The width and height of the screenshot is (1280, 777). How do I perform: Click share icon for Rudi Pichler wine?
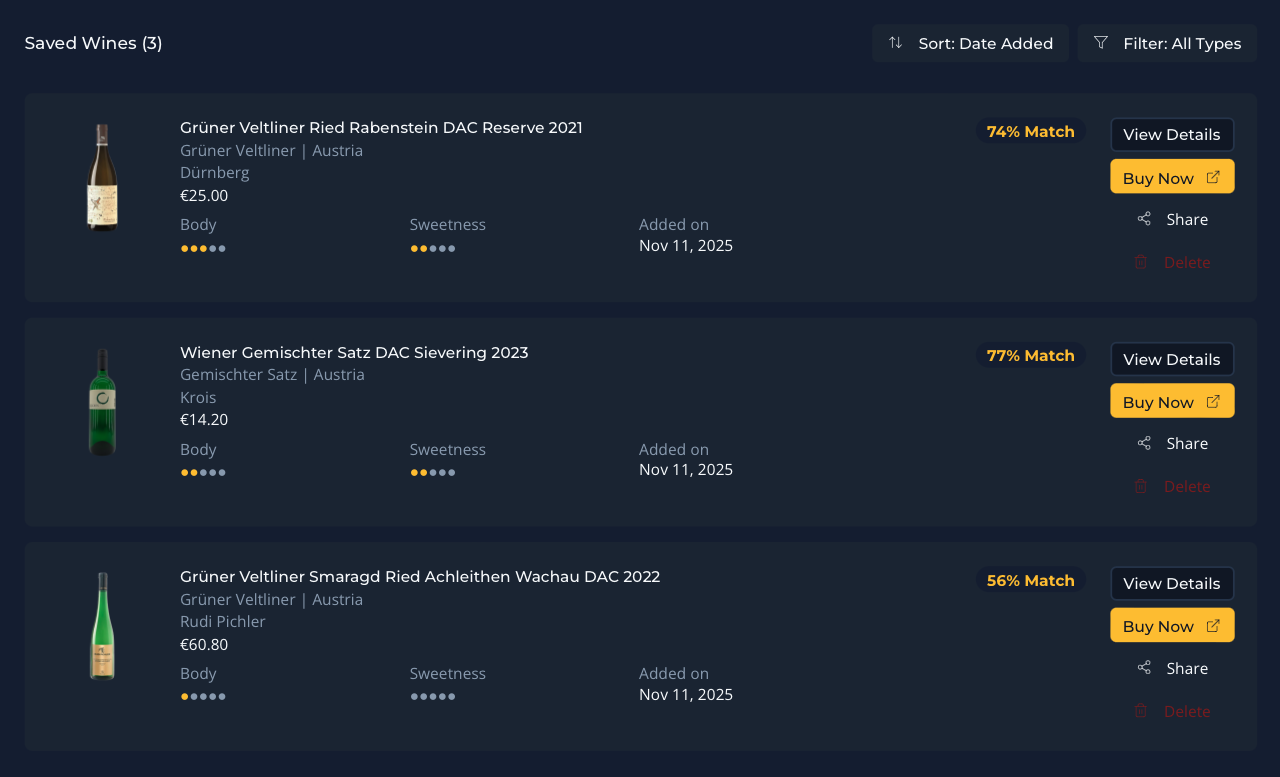pos(1144,668)
